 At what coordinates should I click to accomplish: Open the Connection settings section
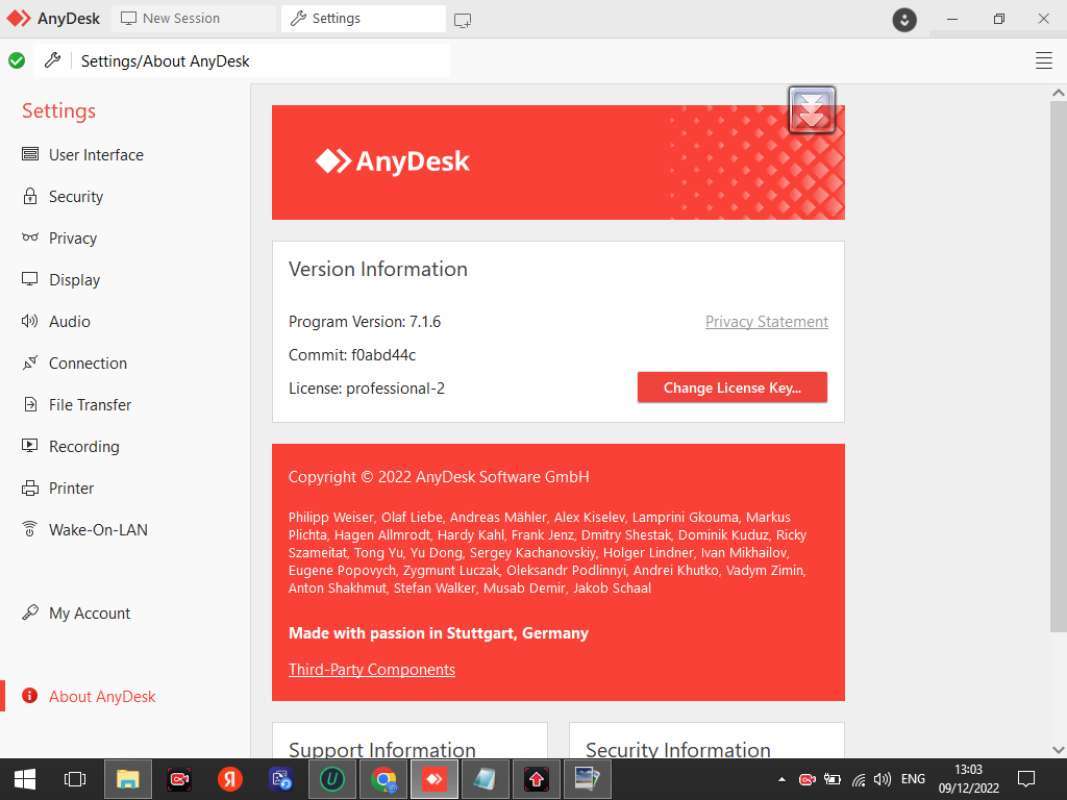click(x=87, y=363)
